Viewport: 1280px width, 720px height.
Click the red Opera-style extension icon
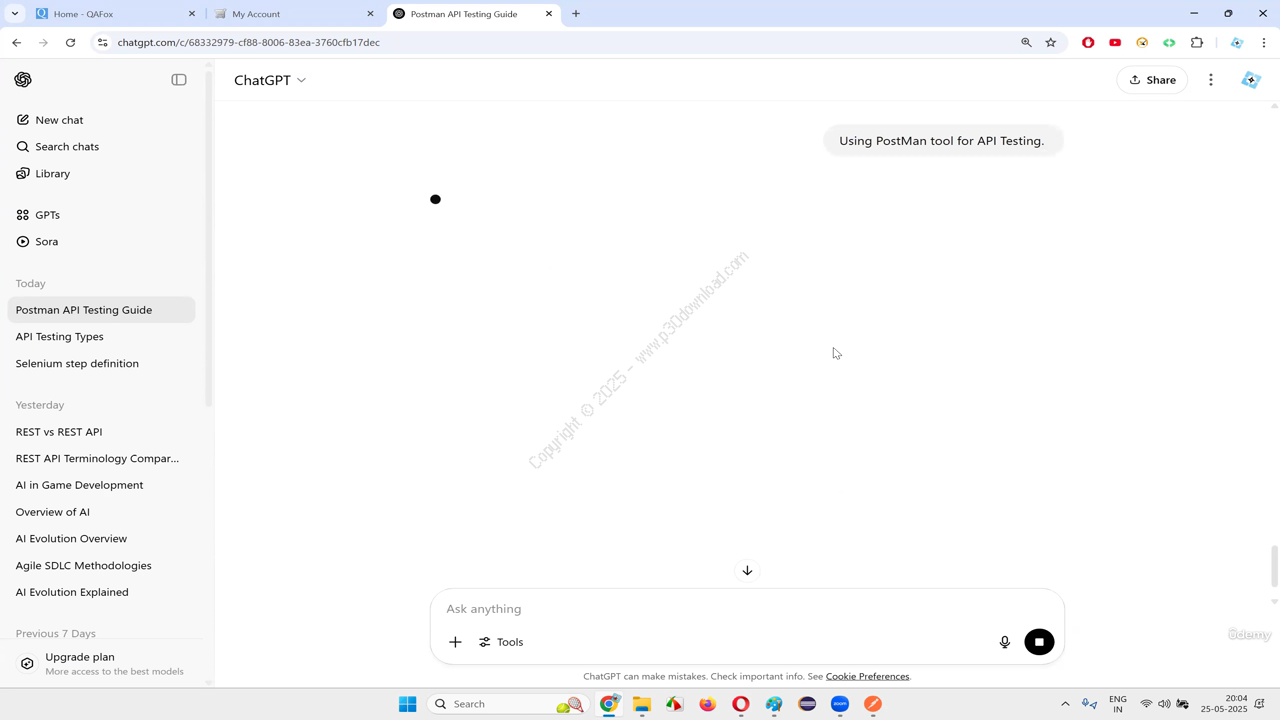[1088, 43]
